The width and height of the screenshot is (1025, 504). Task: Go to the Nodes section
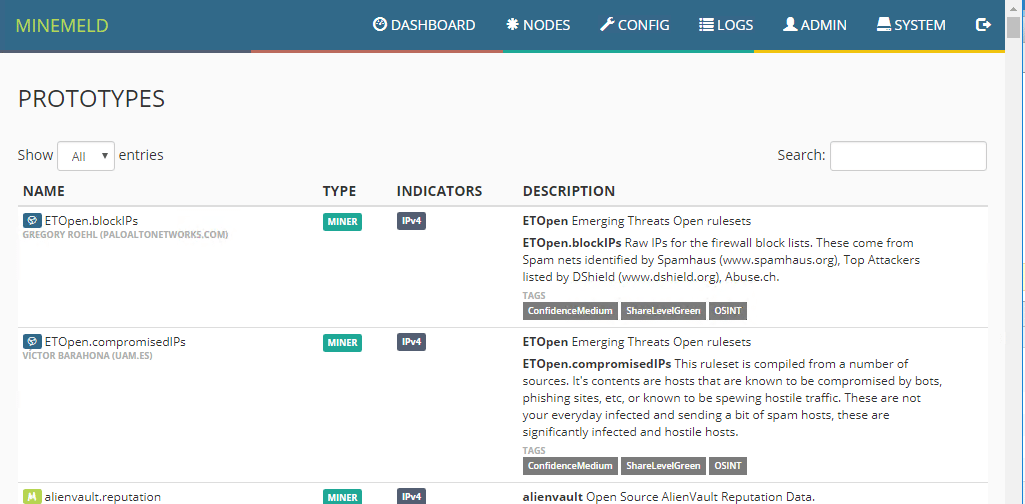pos(538,25)
